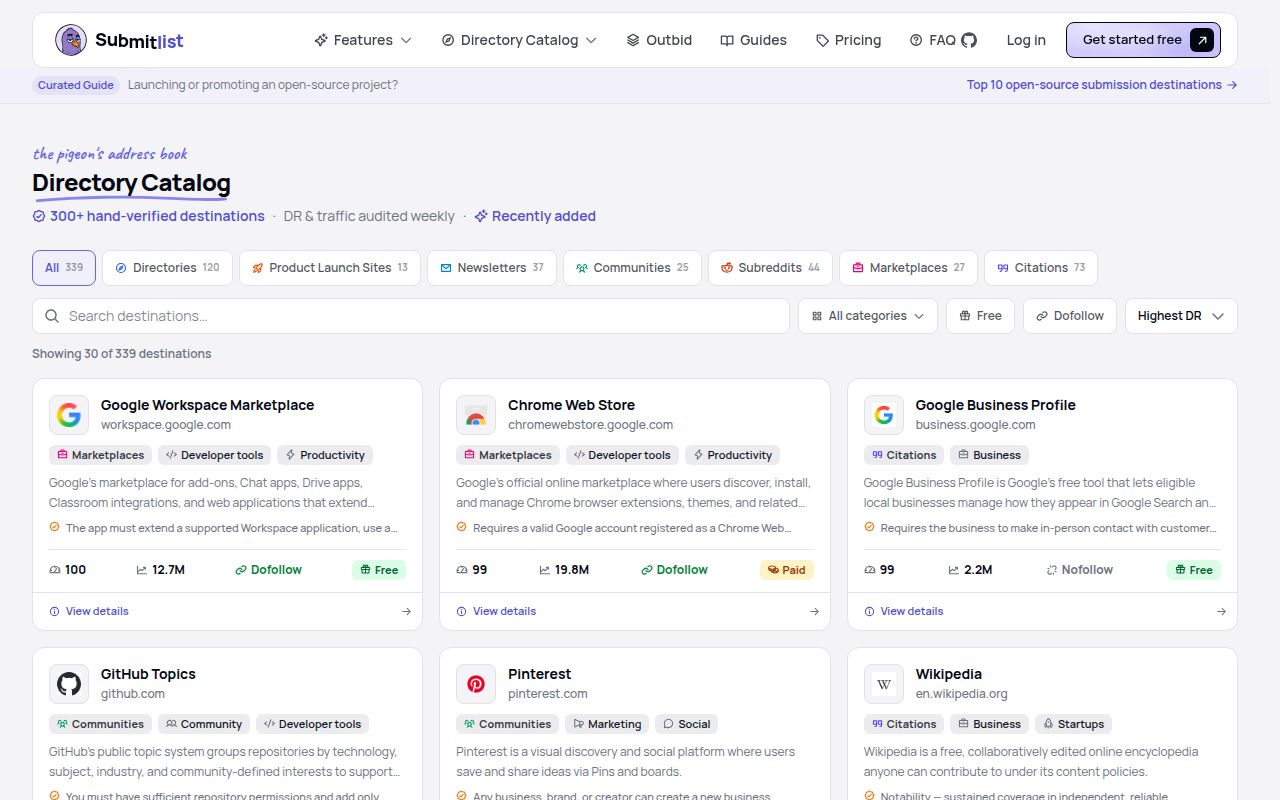
Task: Select the Directories tab
Action: pos(167,268)
